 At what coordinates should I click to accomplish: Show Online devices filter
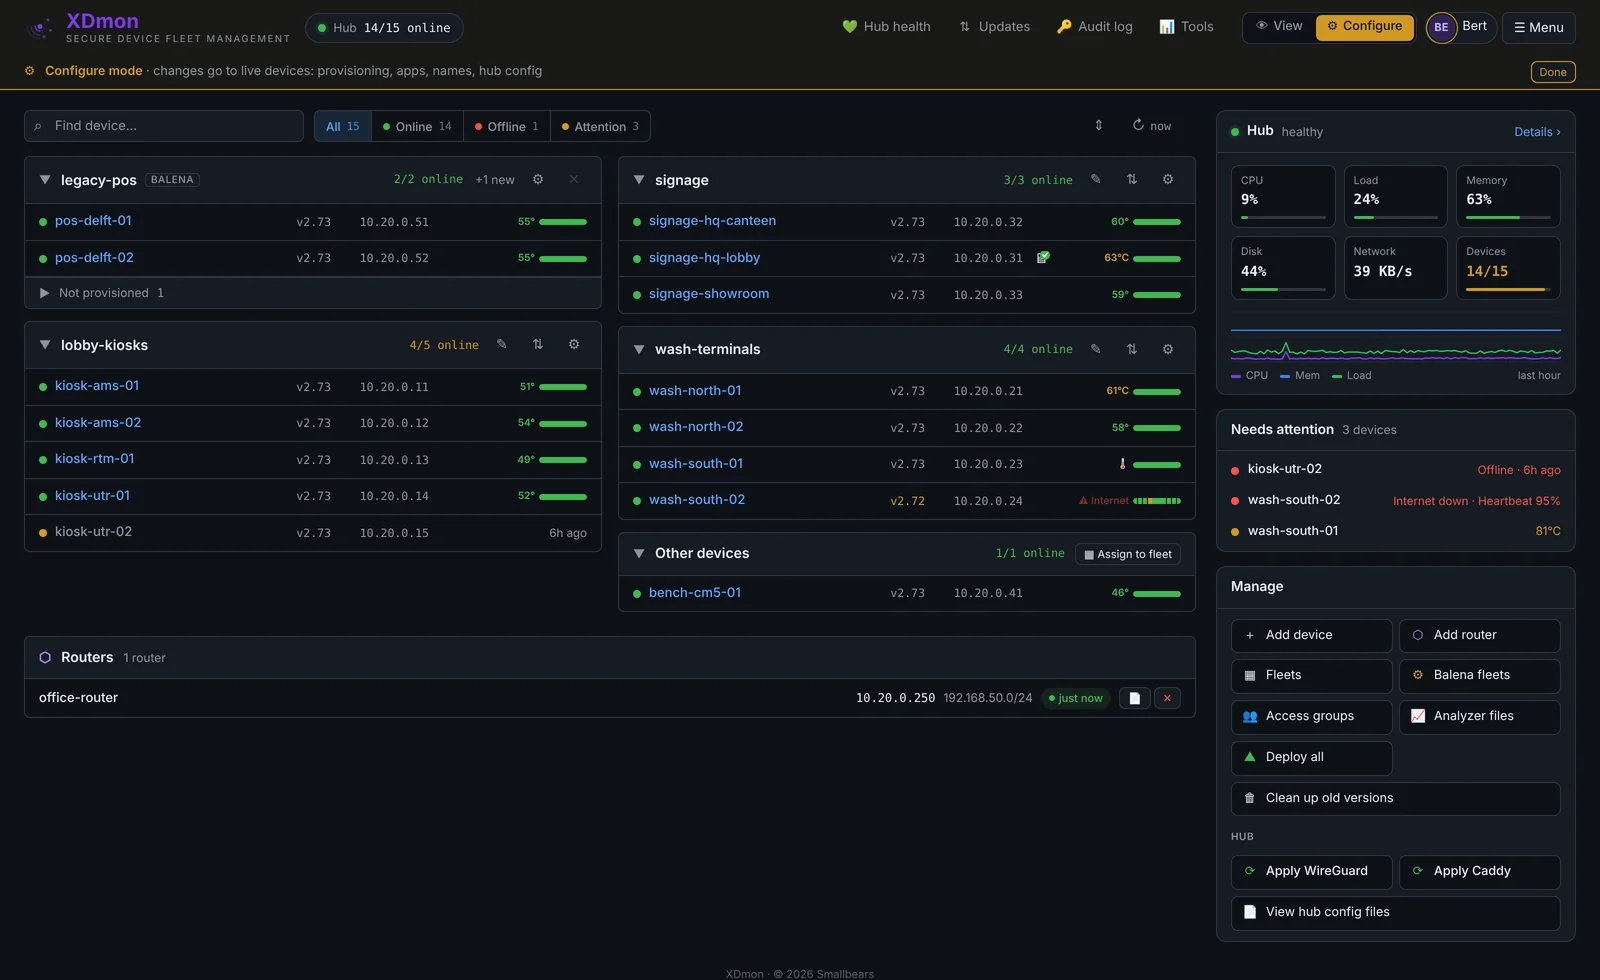click(417, 126)
